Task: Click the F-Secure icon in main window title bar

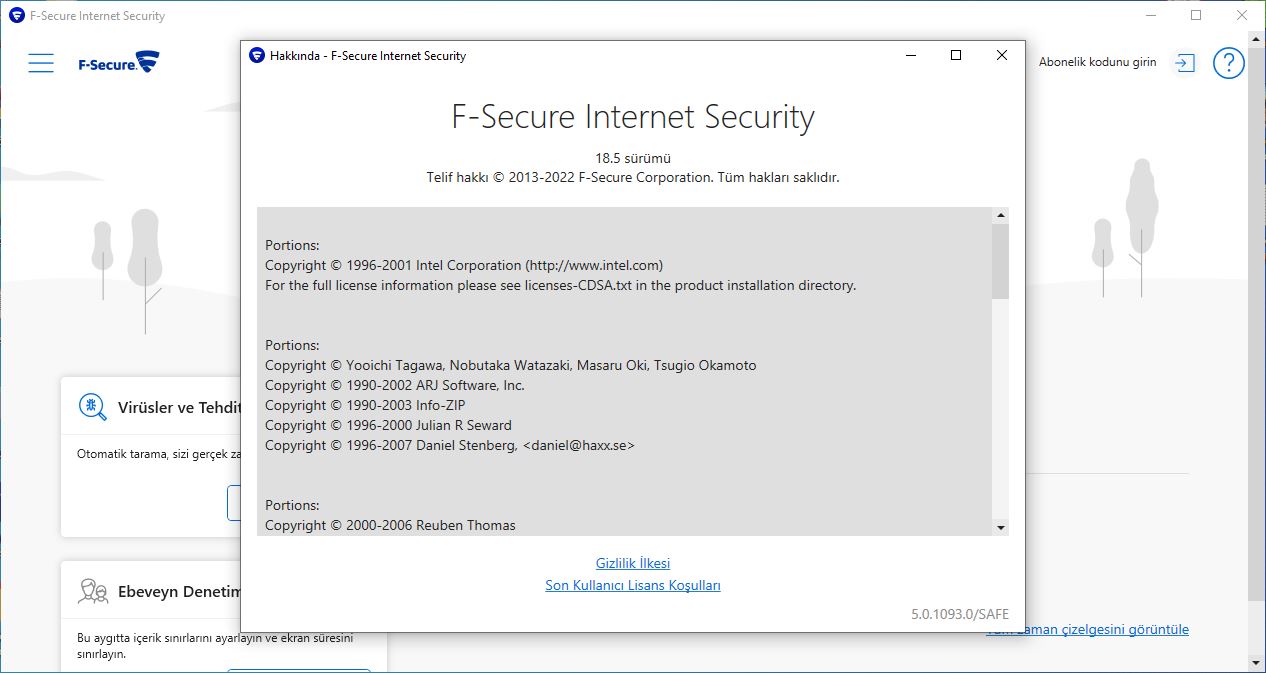Action: point(16,16)
